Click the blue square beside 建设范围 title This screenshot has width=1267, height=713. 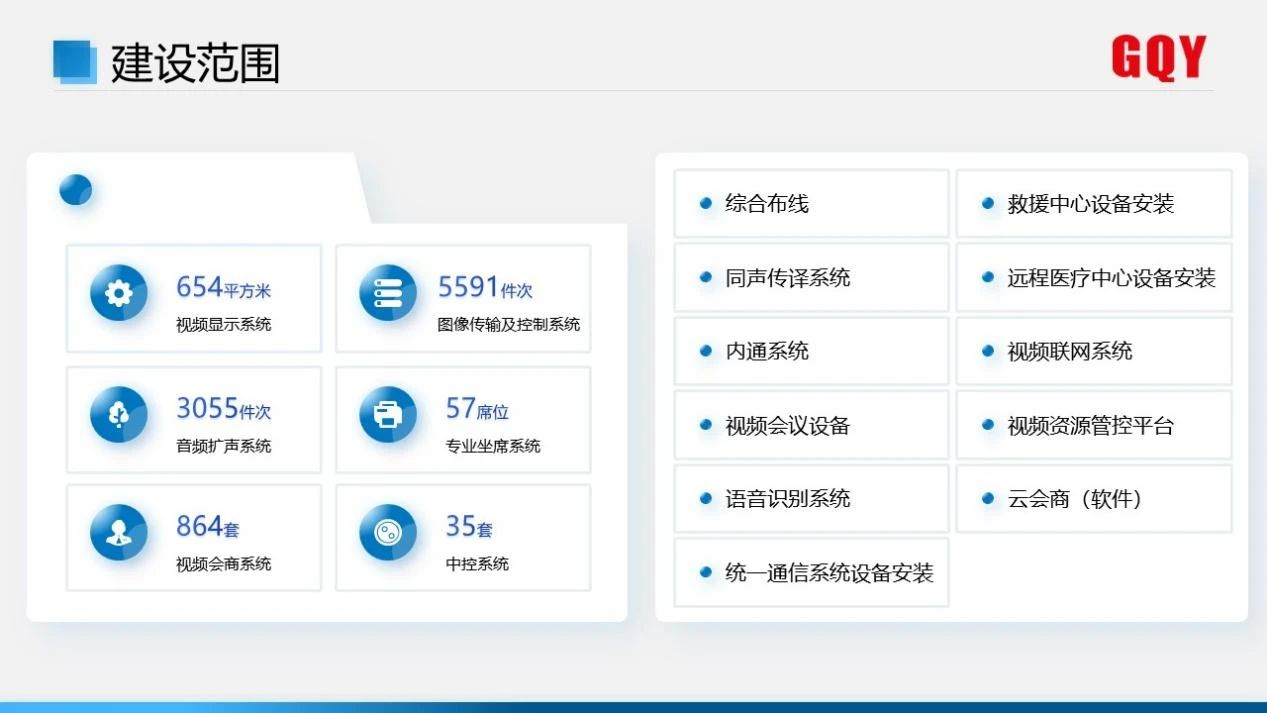point(74,62)
